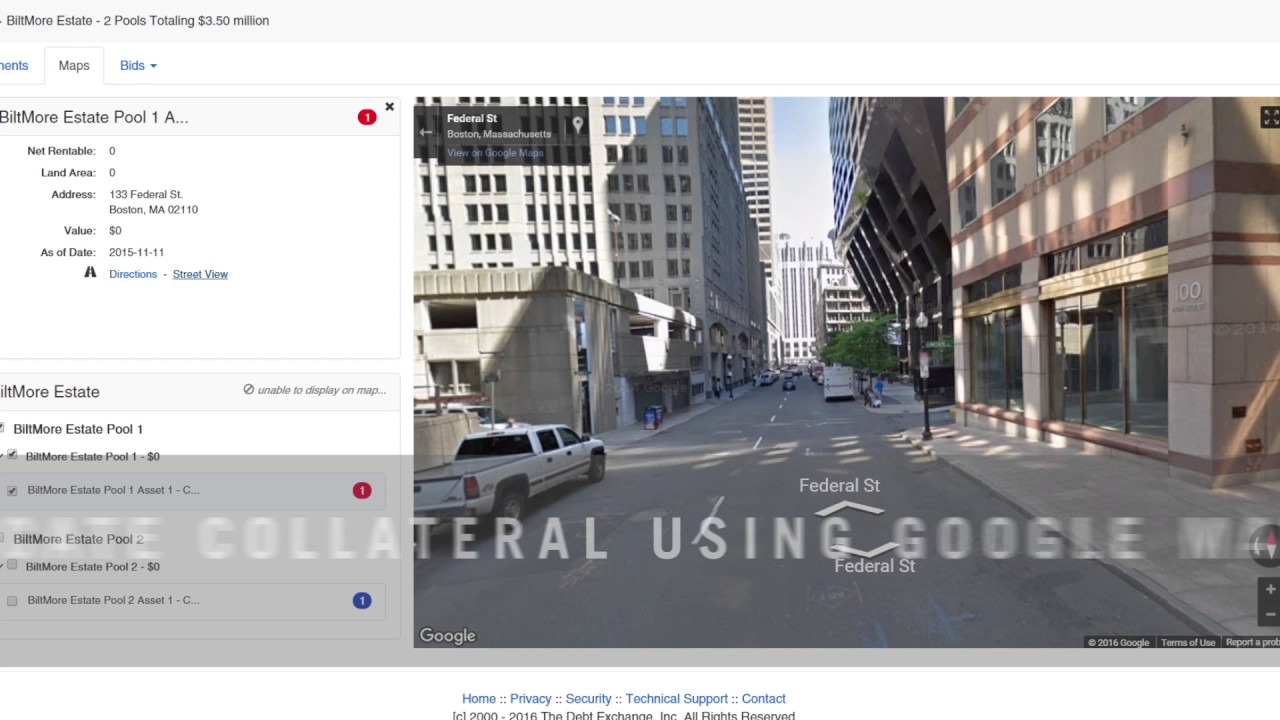The image size is (1280, 720).
Task: Switch to the Maps tab
Action: pos(74,65)
